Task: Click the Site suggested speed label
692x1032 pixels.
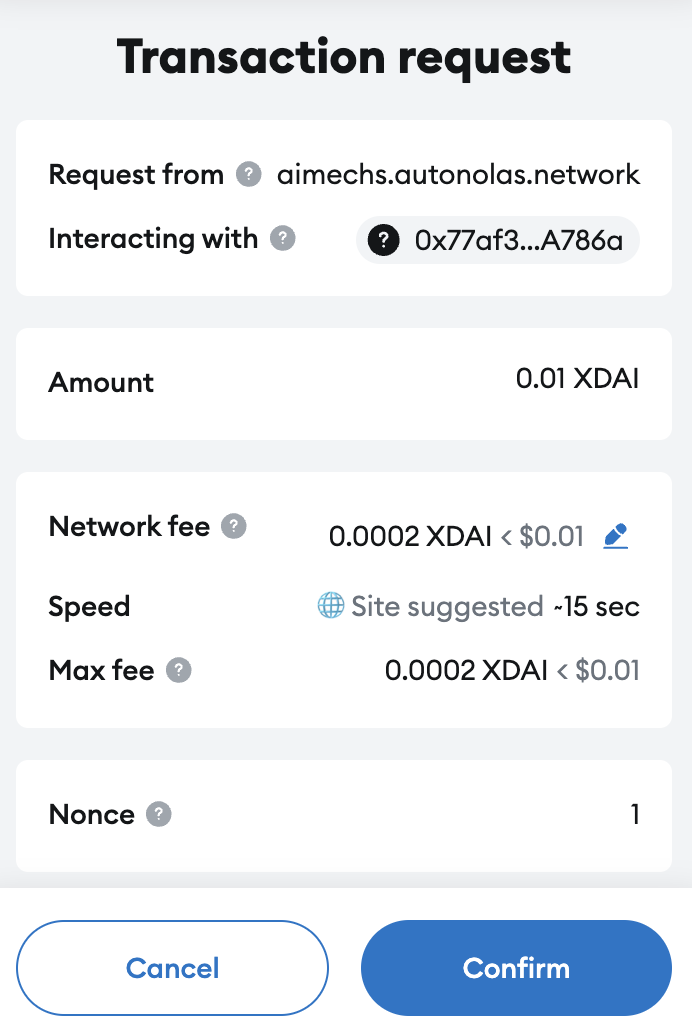Action: [447, 607]
